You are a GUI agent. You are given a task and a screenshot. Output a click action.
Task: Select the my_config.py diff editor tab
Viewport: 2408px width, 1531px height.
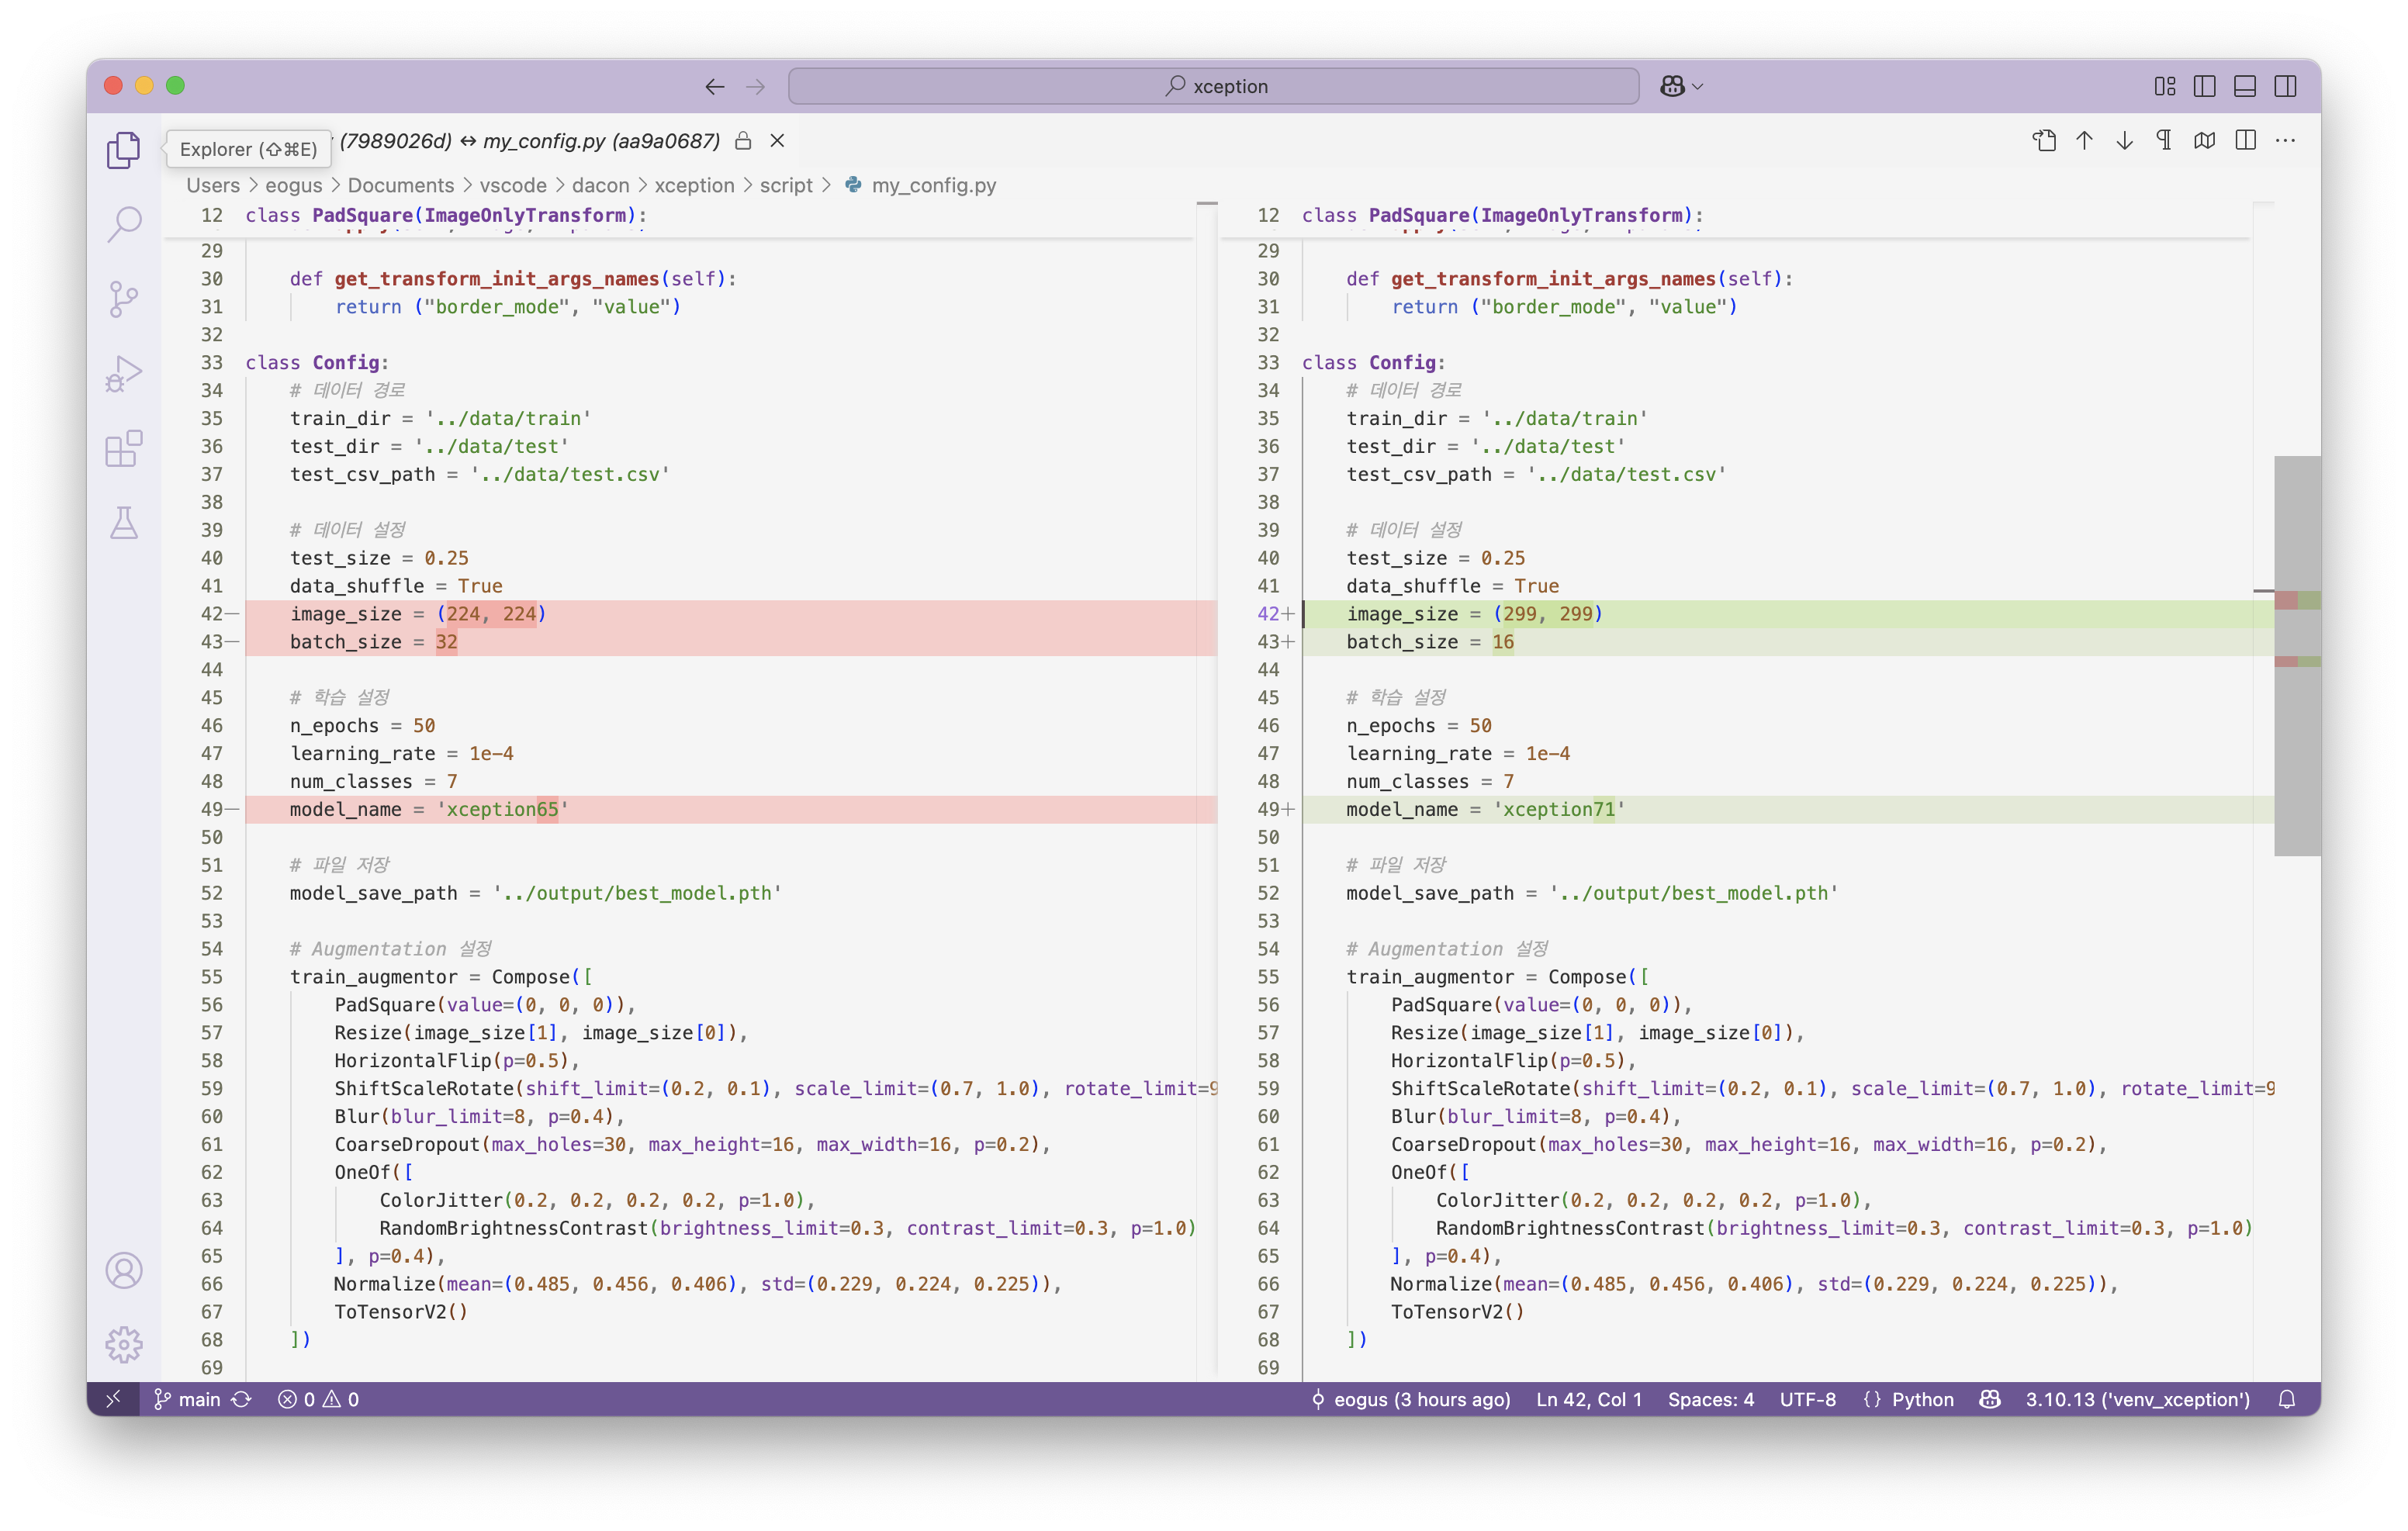530,141
